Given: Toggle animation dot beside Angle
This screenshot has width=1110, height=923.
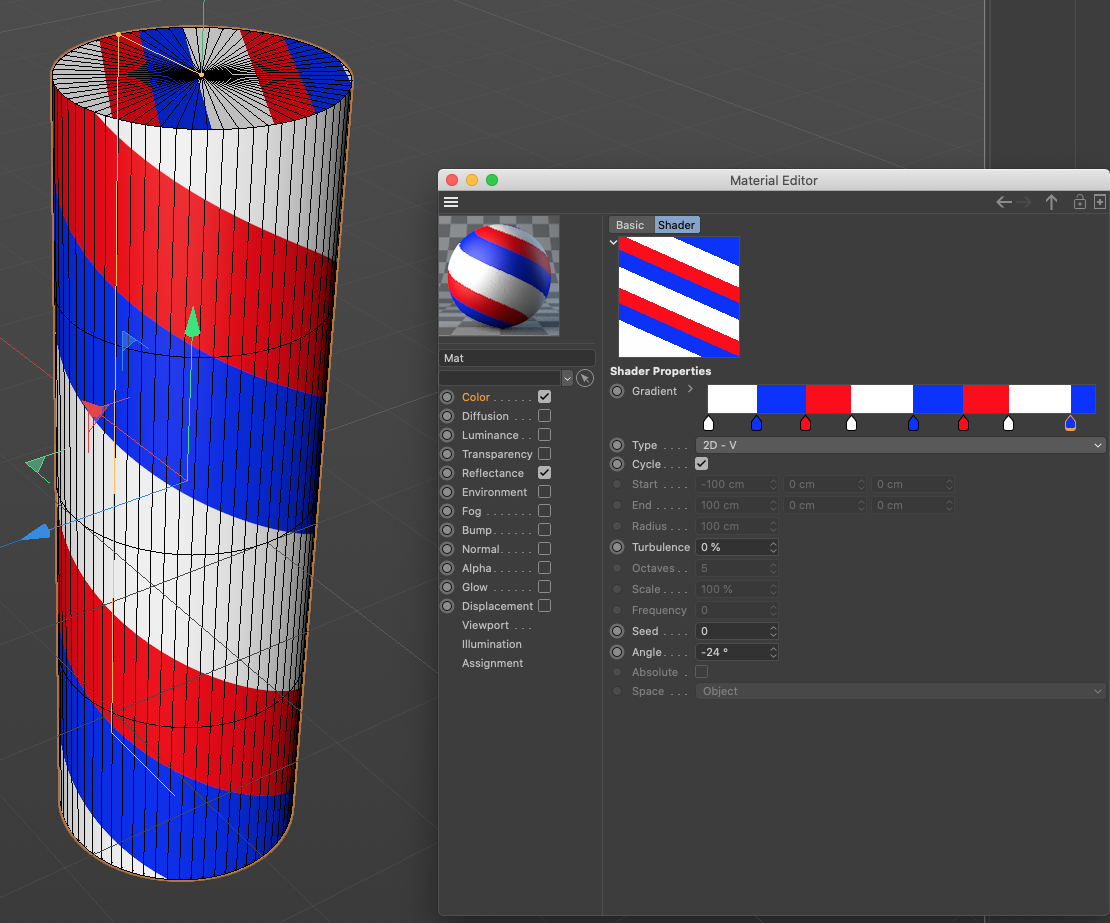Looking at the screenshot, I should tap(617, 652).
